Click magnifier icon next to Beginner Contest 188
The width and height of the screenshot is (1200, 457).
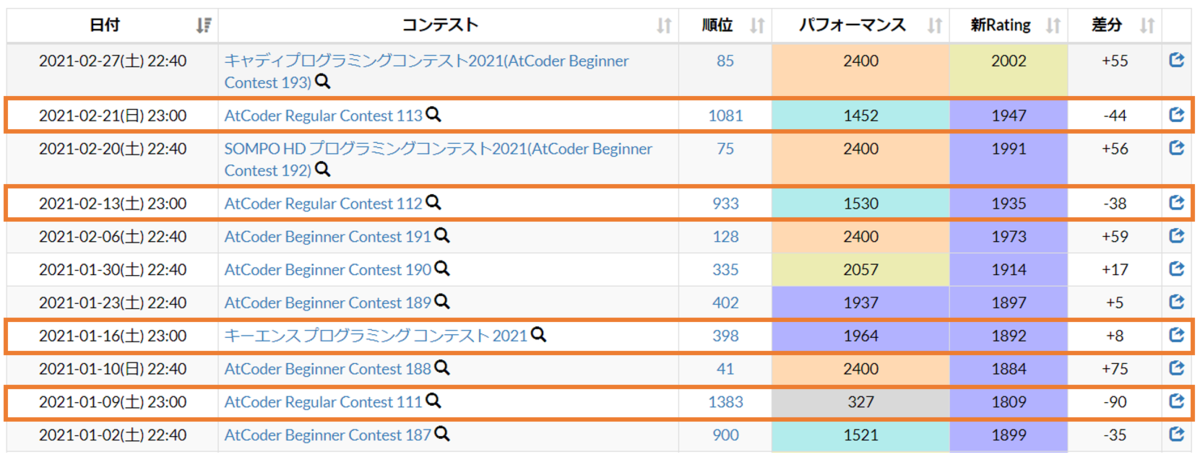[x=442, y=369]
